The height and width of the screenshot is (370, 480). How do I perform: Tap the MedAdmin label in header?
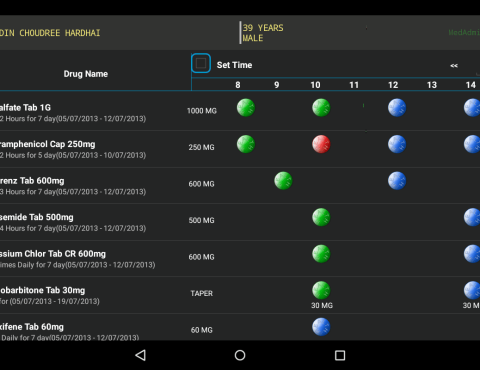click(x=464, y=32)
